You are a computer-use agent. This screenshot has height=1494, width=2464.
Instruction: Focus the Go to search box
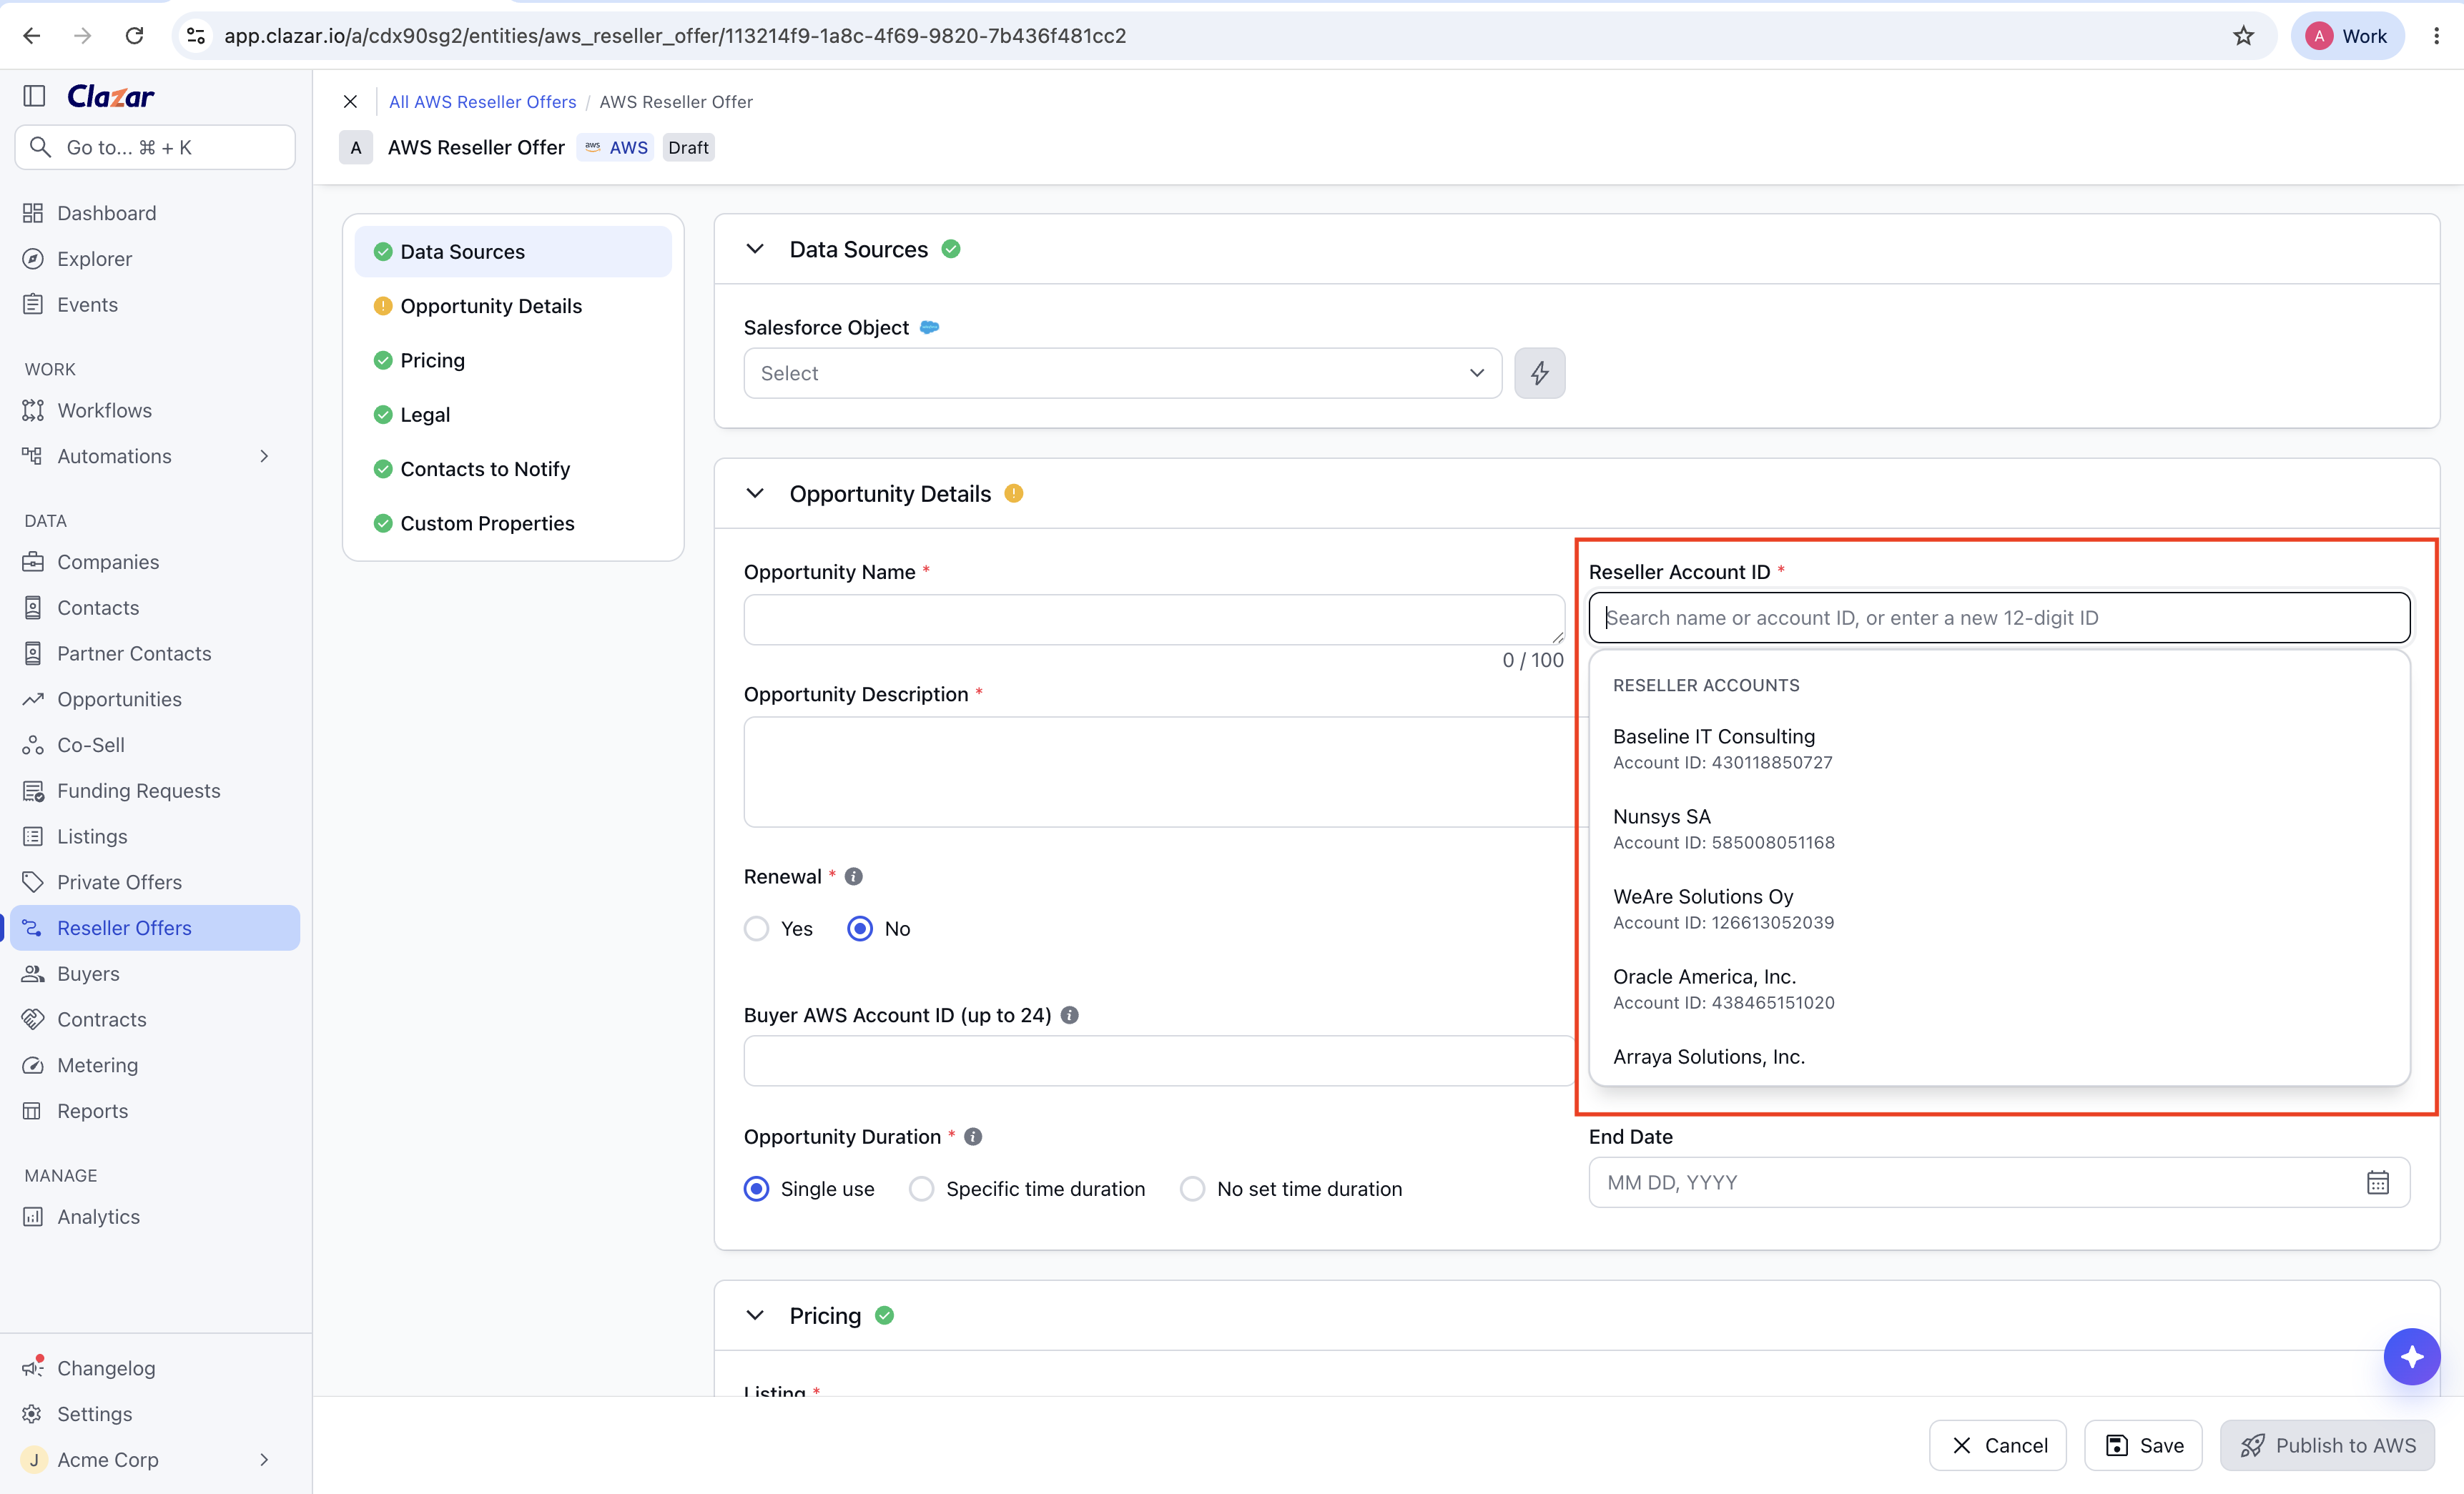(155, 147)
